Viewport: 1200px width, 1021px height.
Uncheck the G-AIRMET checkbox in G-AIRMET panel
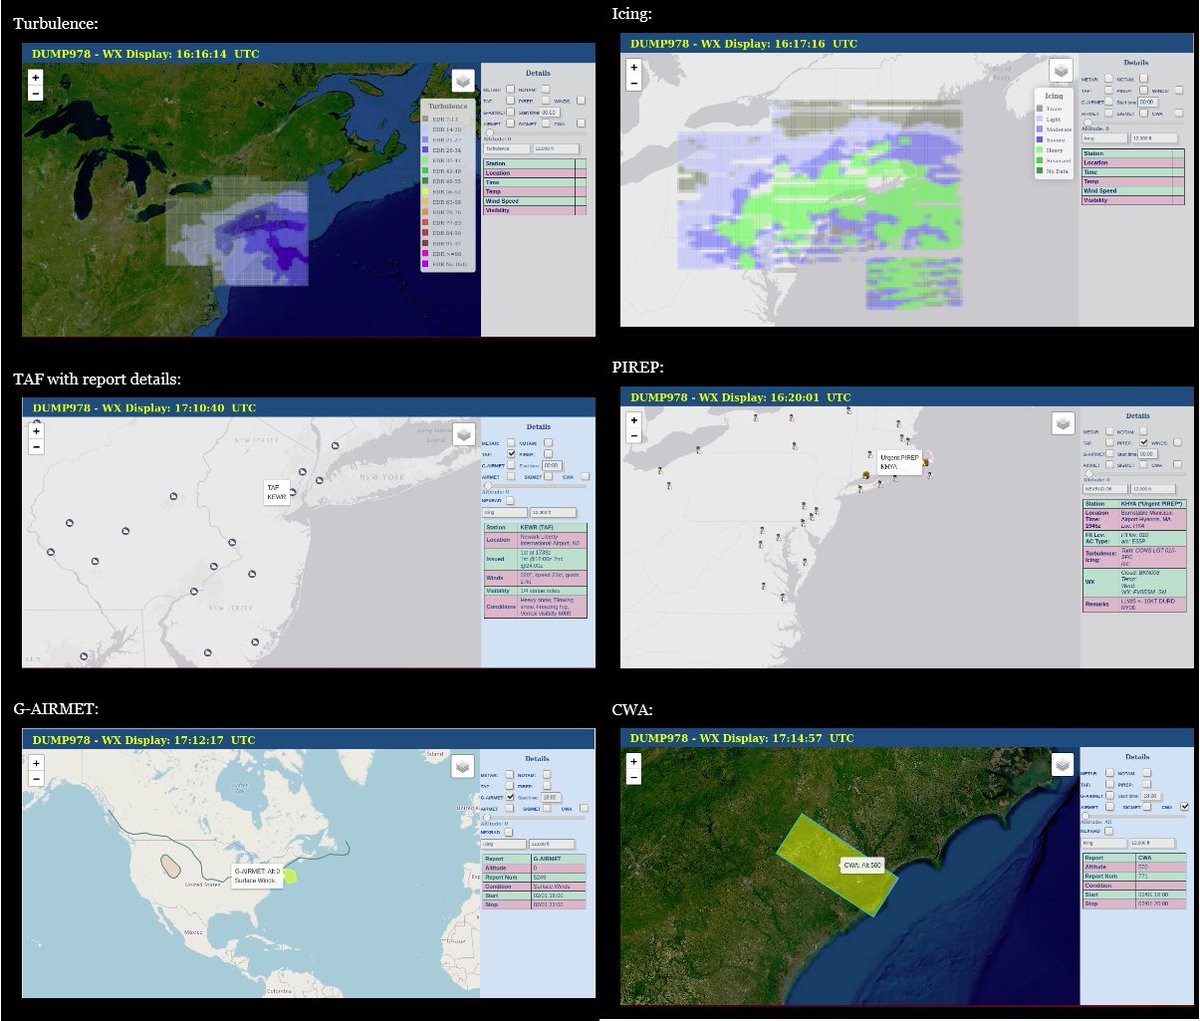point(510,797)
